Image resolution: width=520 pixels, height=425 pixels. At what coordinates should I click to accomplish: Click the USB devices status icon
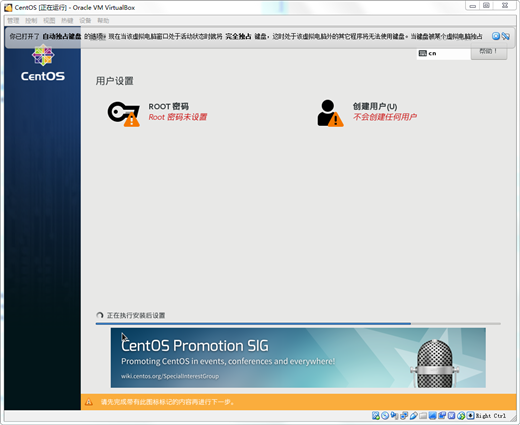tap(414, 415)
